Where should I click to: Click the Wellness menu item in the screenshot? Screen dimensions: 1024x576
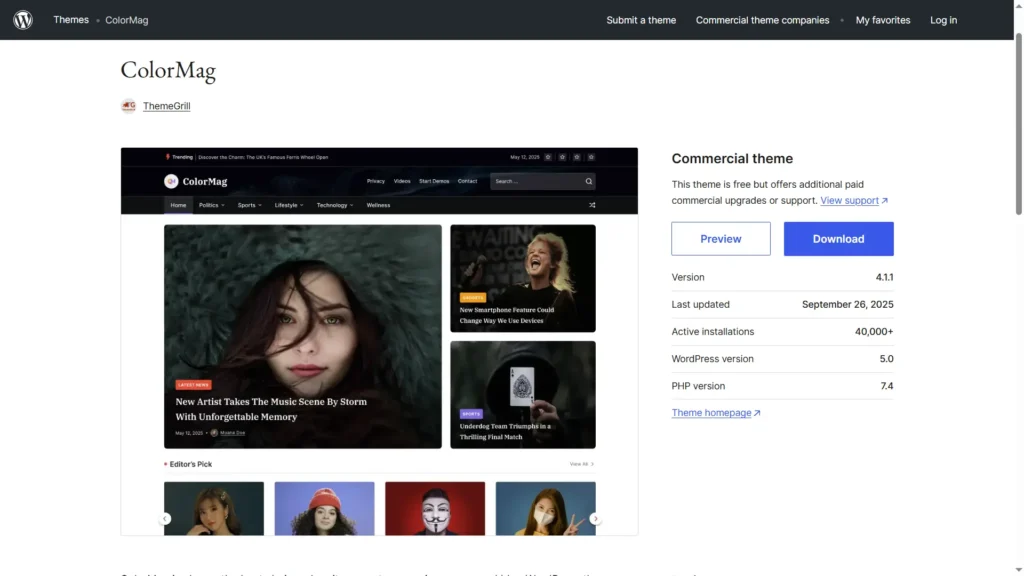pos(378,205)
